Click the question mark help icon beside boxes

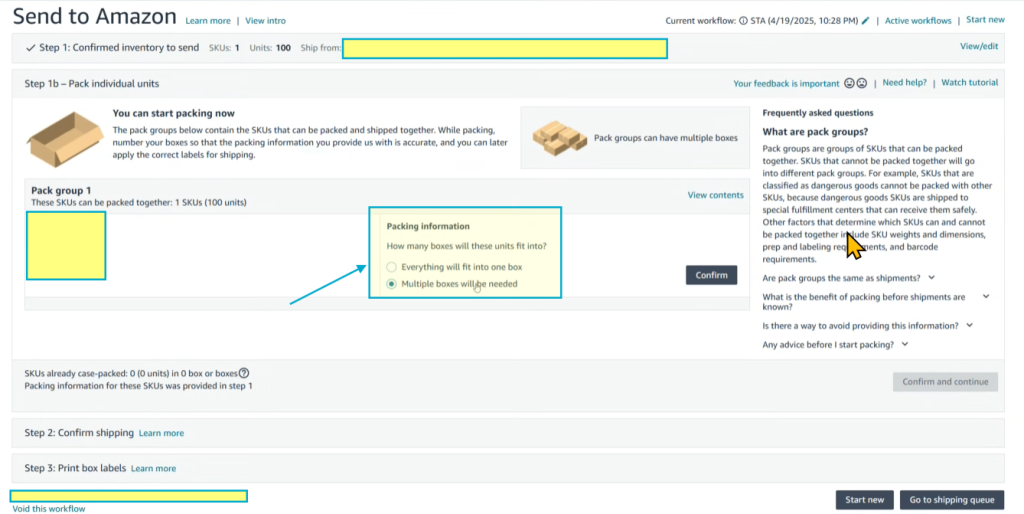pos(244,373)
